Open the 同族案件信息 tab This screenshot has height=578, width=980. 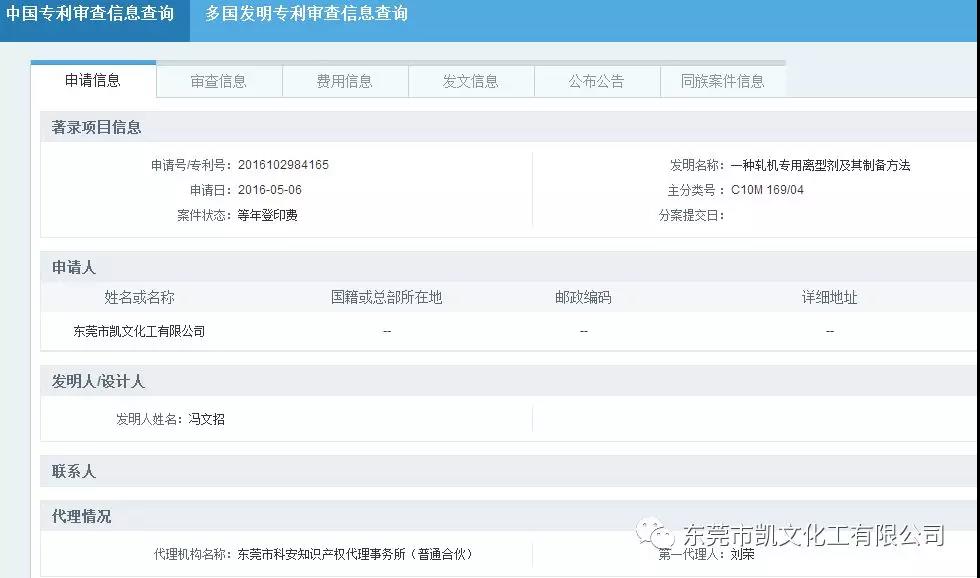722,81
